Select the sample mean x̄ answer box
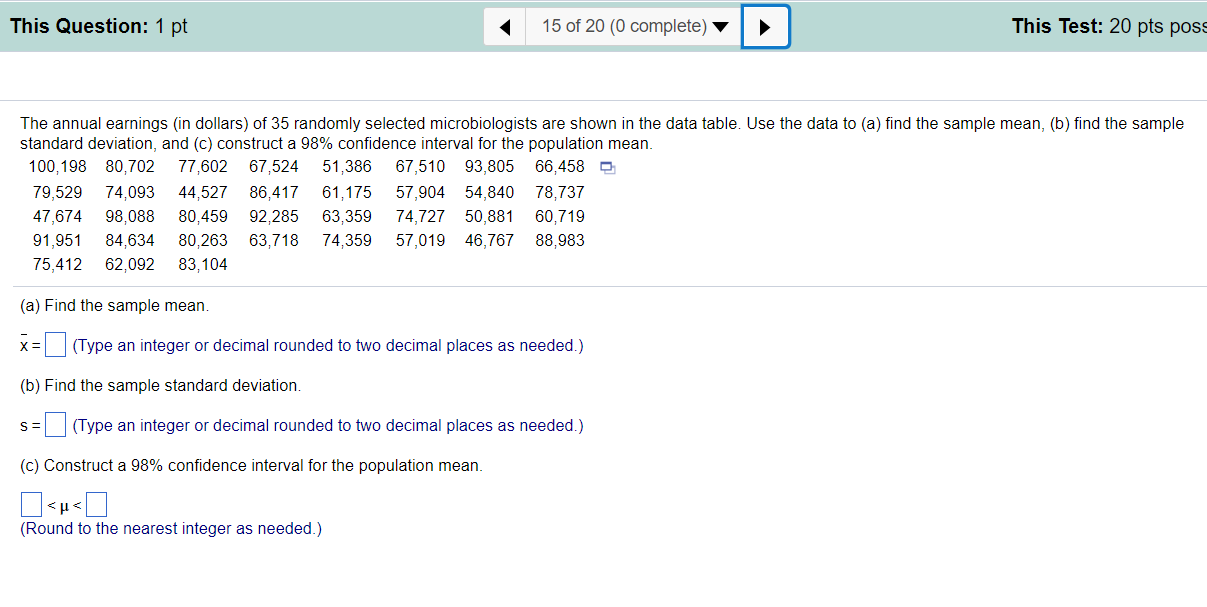The width and height of the screenshot is (1207, 607). [x=56, y=345]
